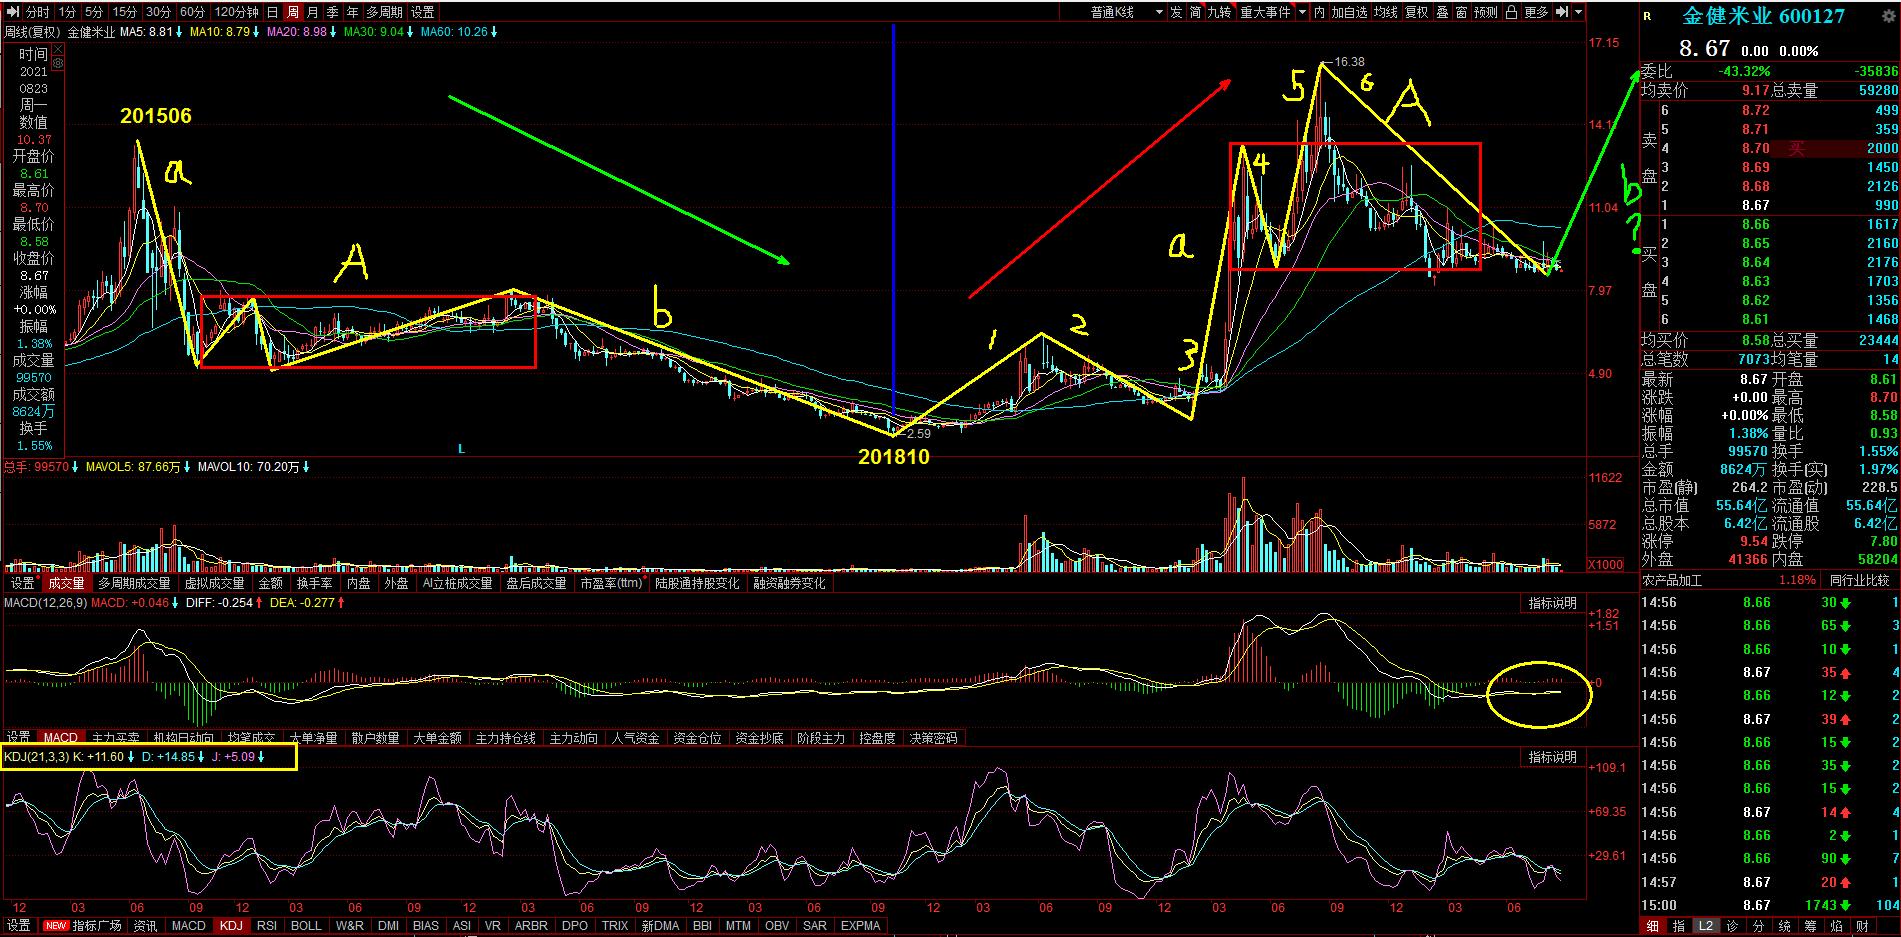Select the 月 monthly period
The width and height of the screenshot is (1901, 937).
(312, 12)
